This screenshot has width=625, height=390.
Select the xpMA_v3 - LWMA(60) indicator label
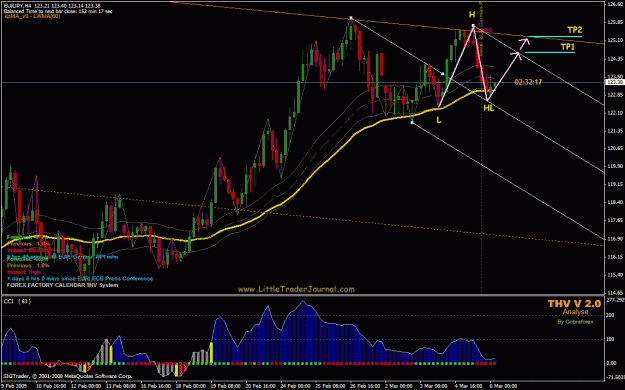tap(32, 16)
